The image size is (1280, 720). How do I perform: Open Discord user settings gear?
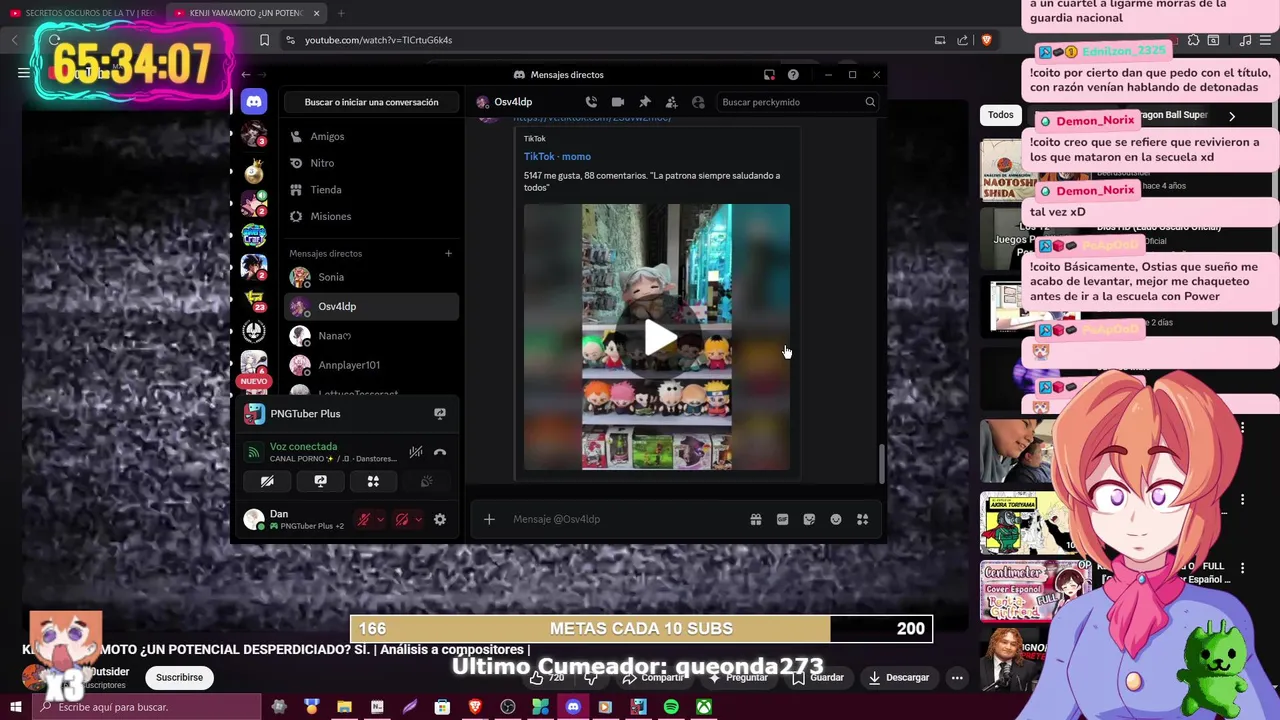pyautogui.click(x=440, y=519)
